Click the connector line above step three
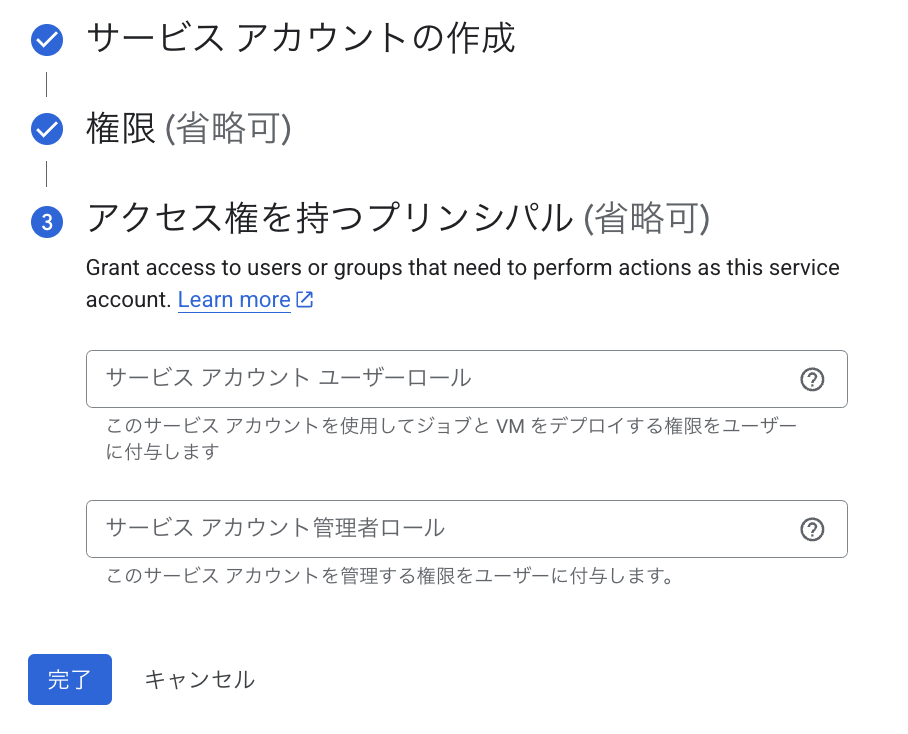 47,174
